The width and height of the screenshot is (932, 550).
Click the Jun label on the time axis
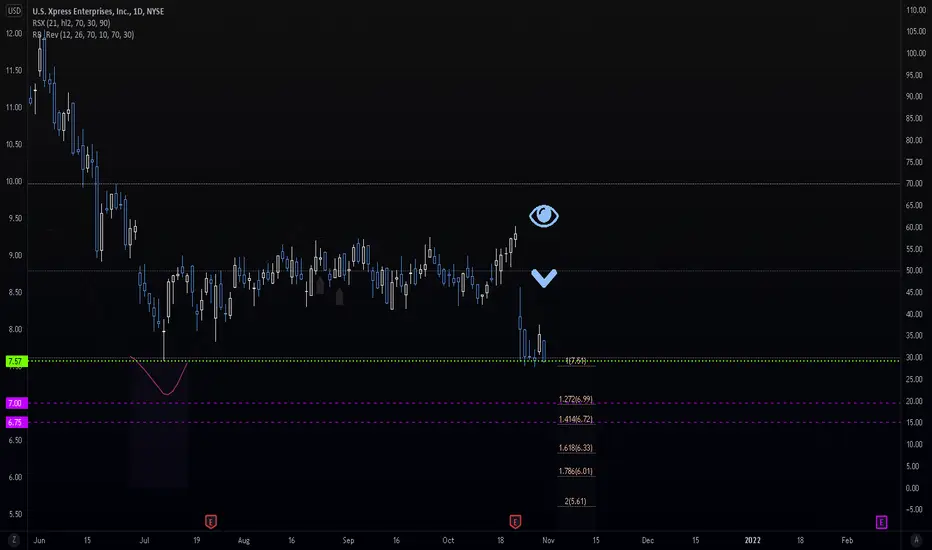(x=39, y=540)
